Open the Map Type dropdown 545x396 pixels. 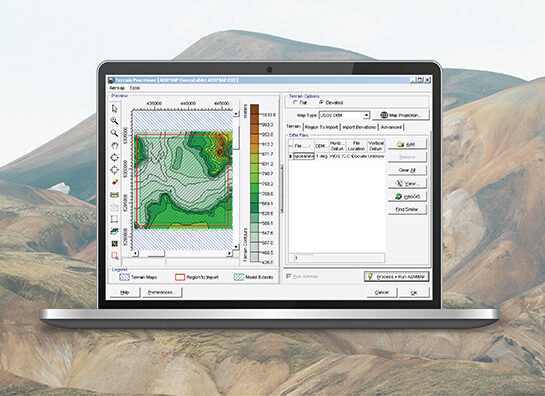pyautogui.click(x=366, y=115)
